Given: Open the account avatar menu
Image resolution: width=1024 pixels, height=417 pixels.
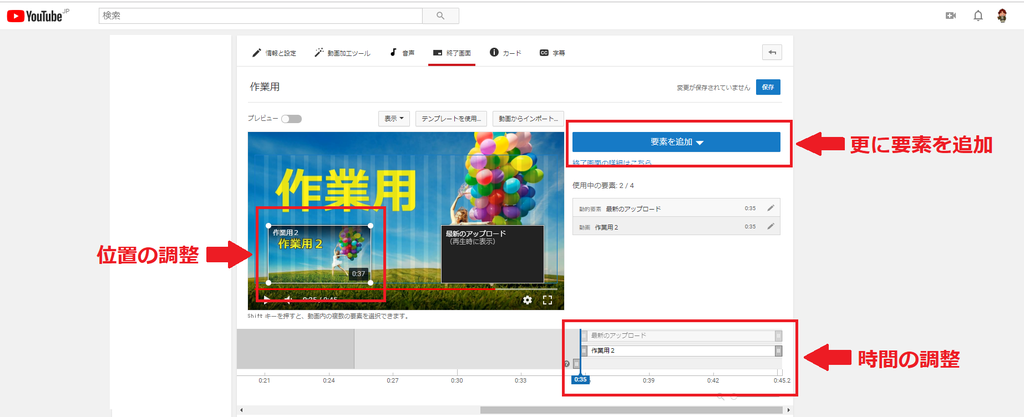Looking at the screenshot, I should click(x=1002, y=16).
